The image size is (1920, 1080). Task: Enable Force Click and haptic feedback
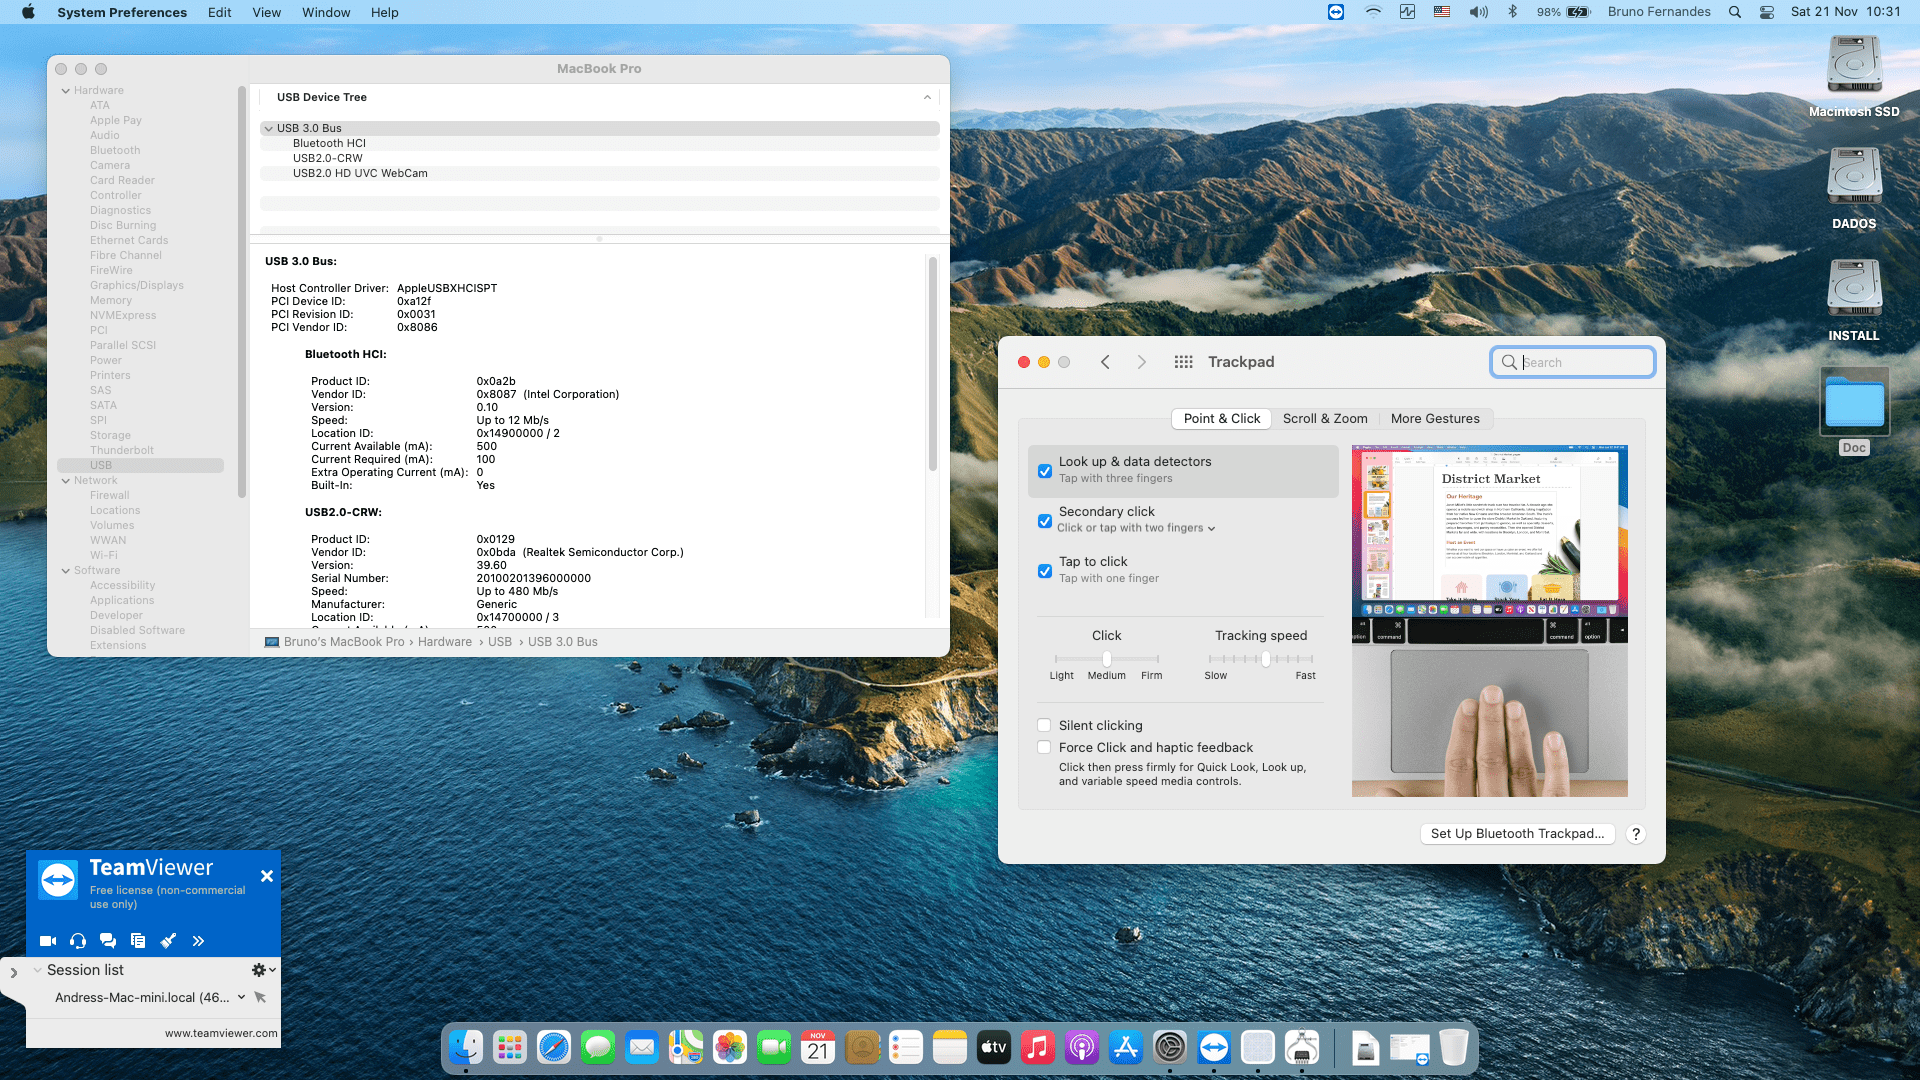1044,748
